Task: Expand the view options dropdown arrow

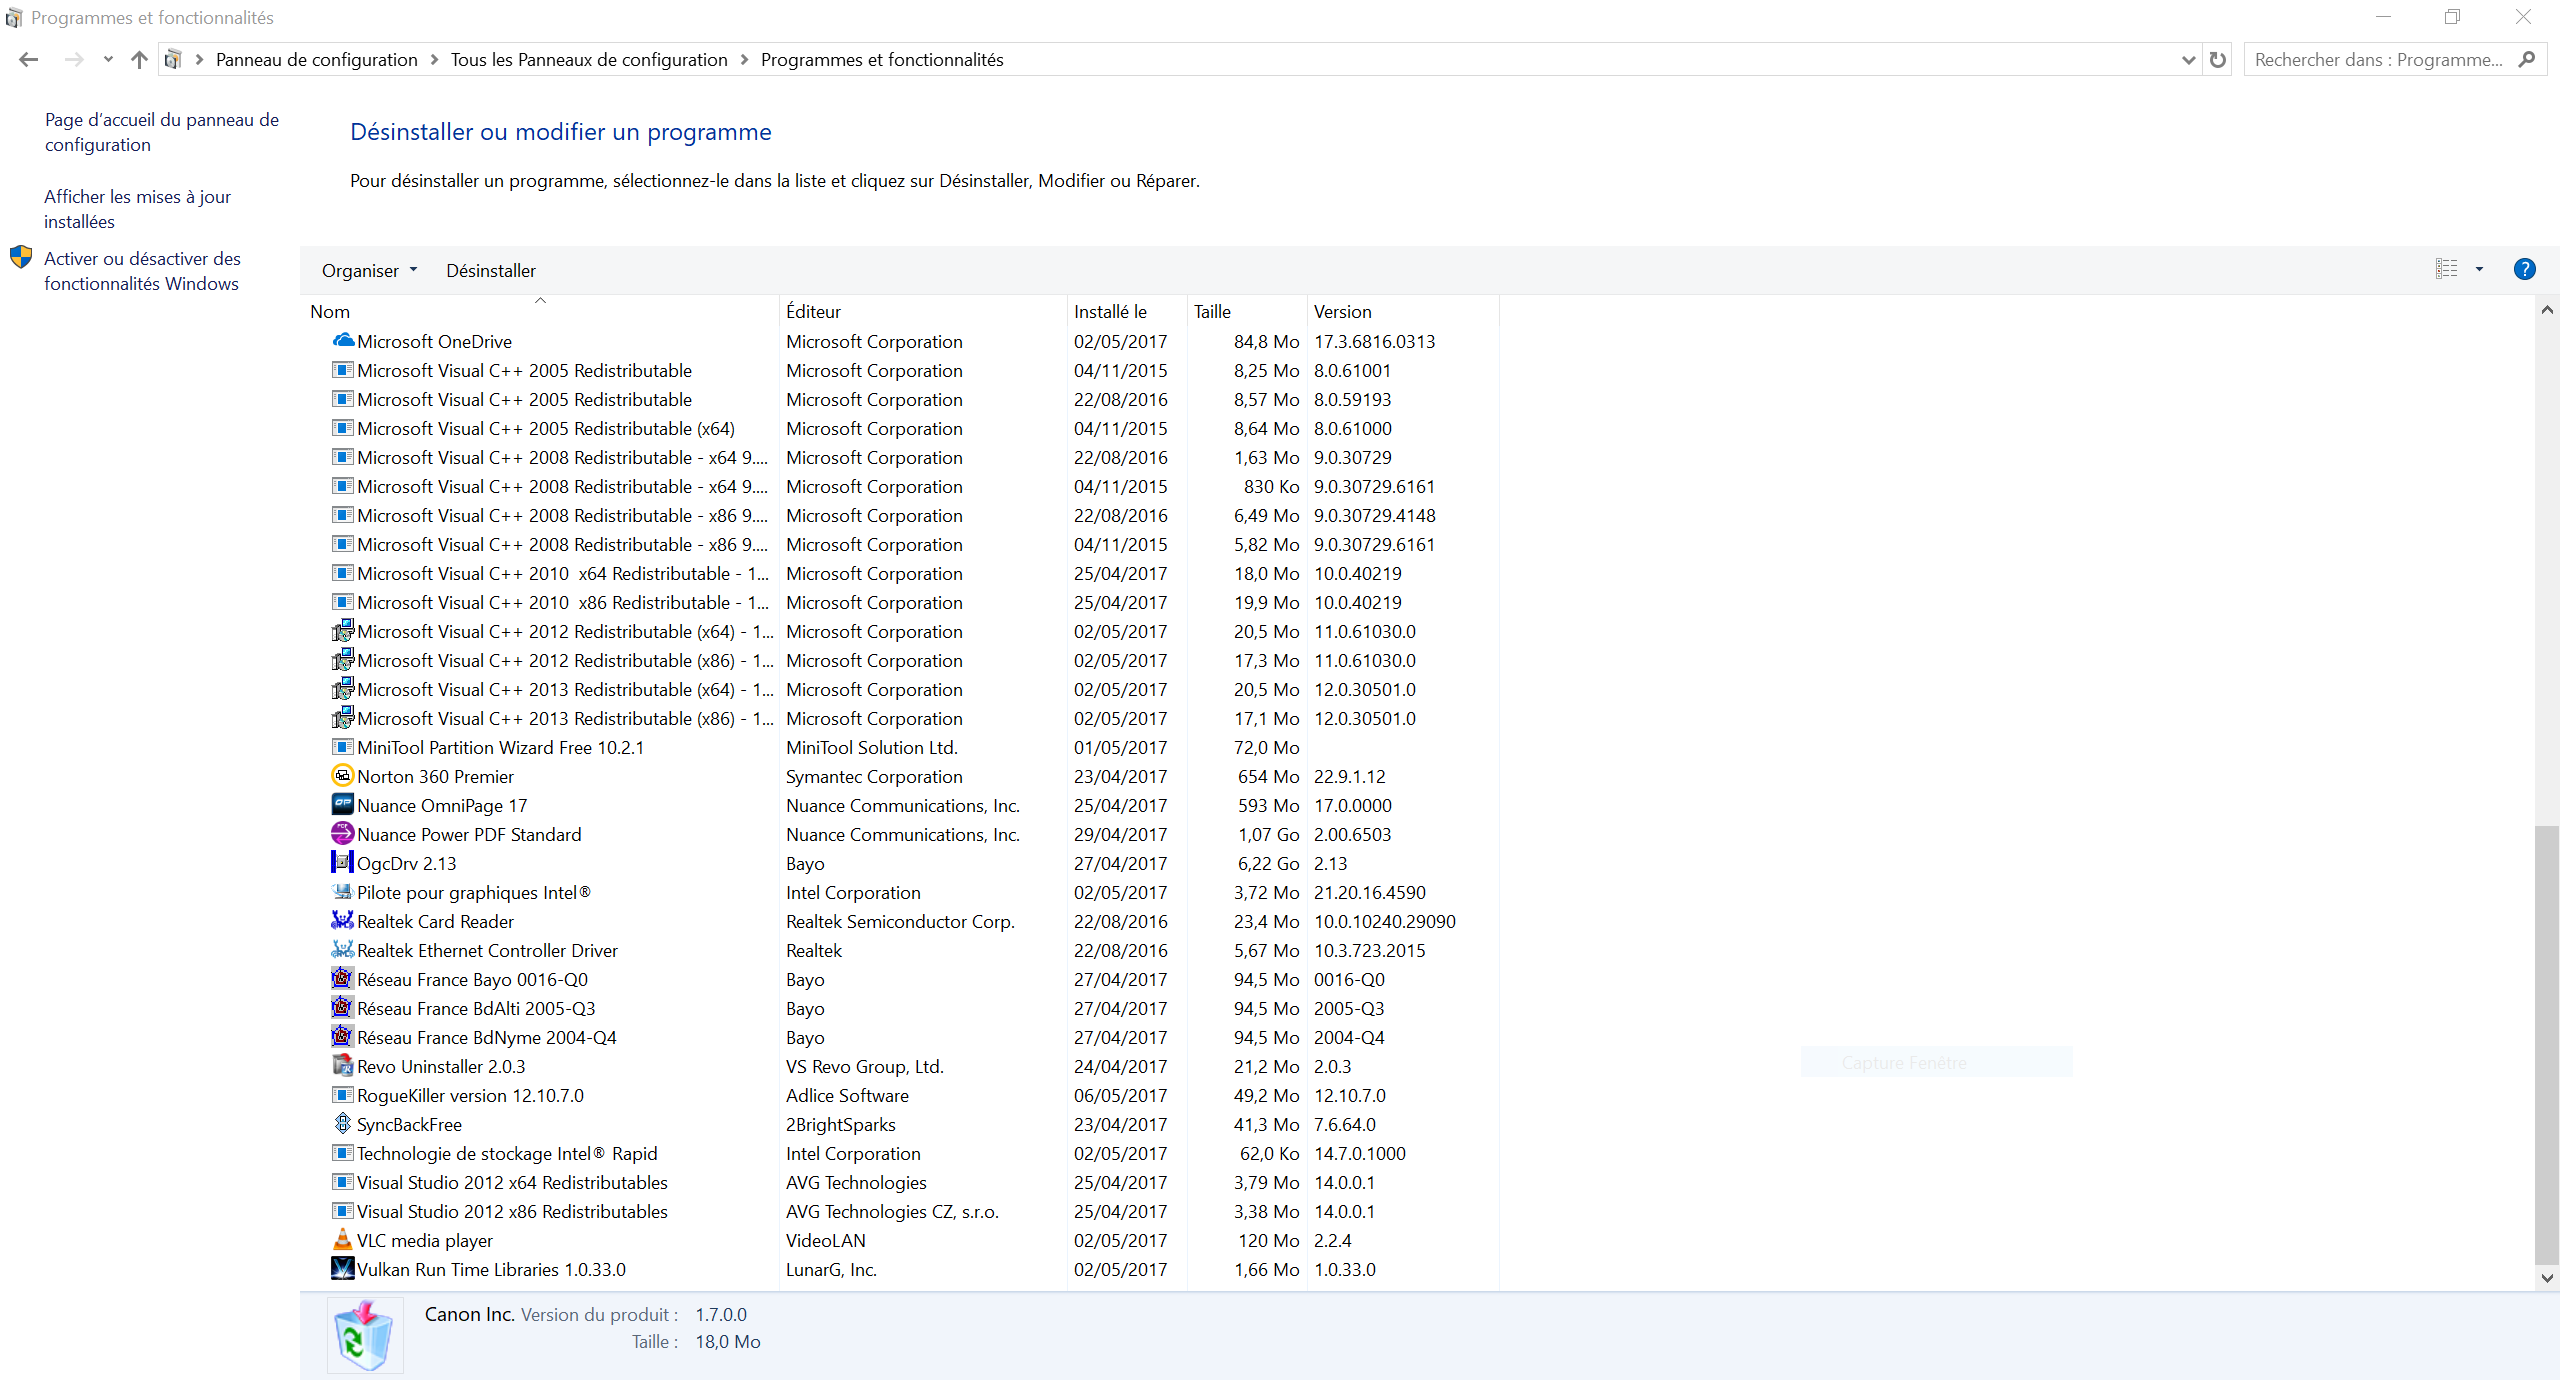Action: coord(2479,269)
